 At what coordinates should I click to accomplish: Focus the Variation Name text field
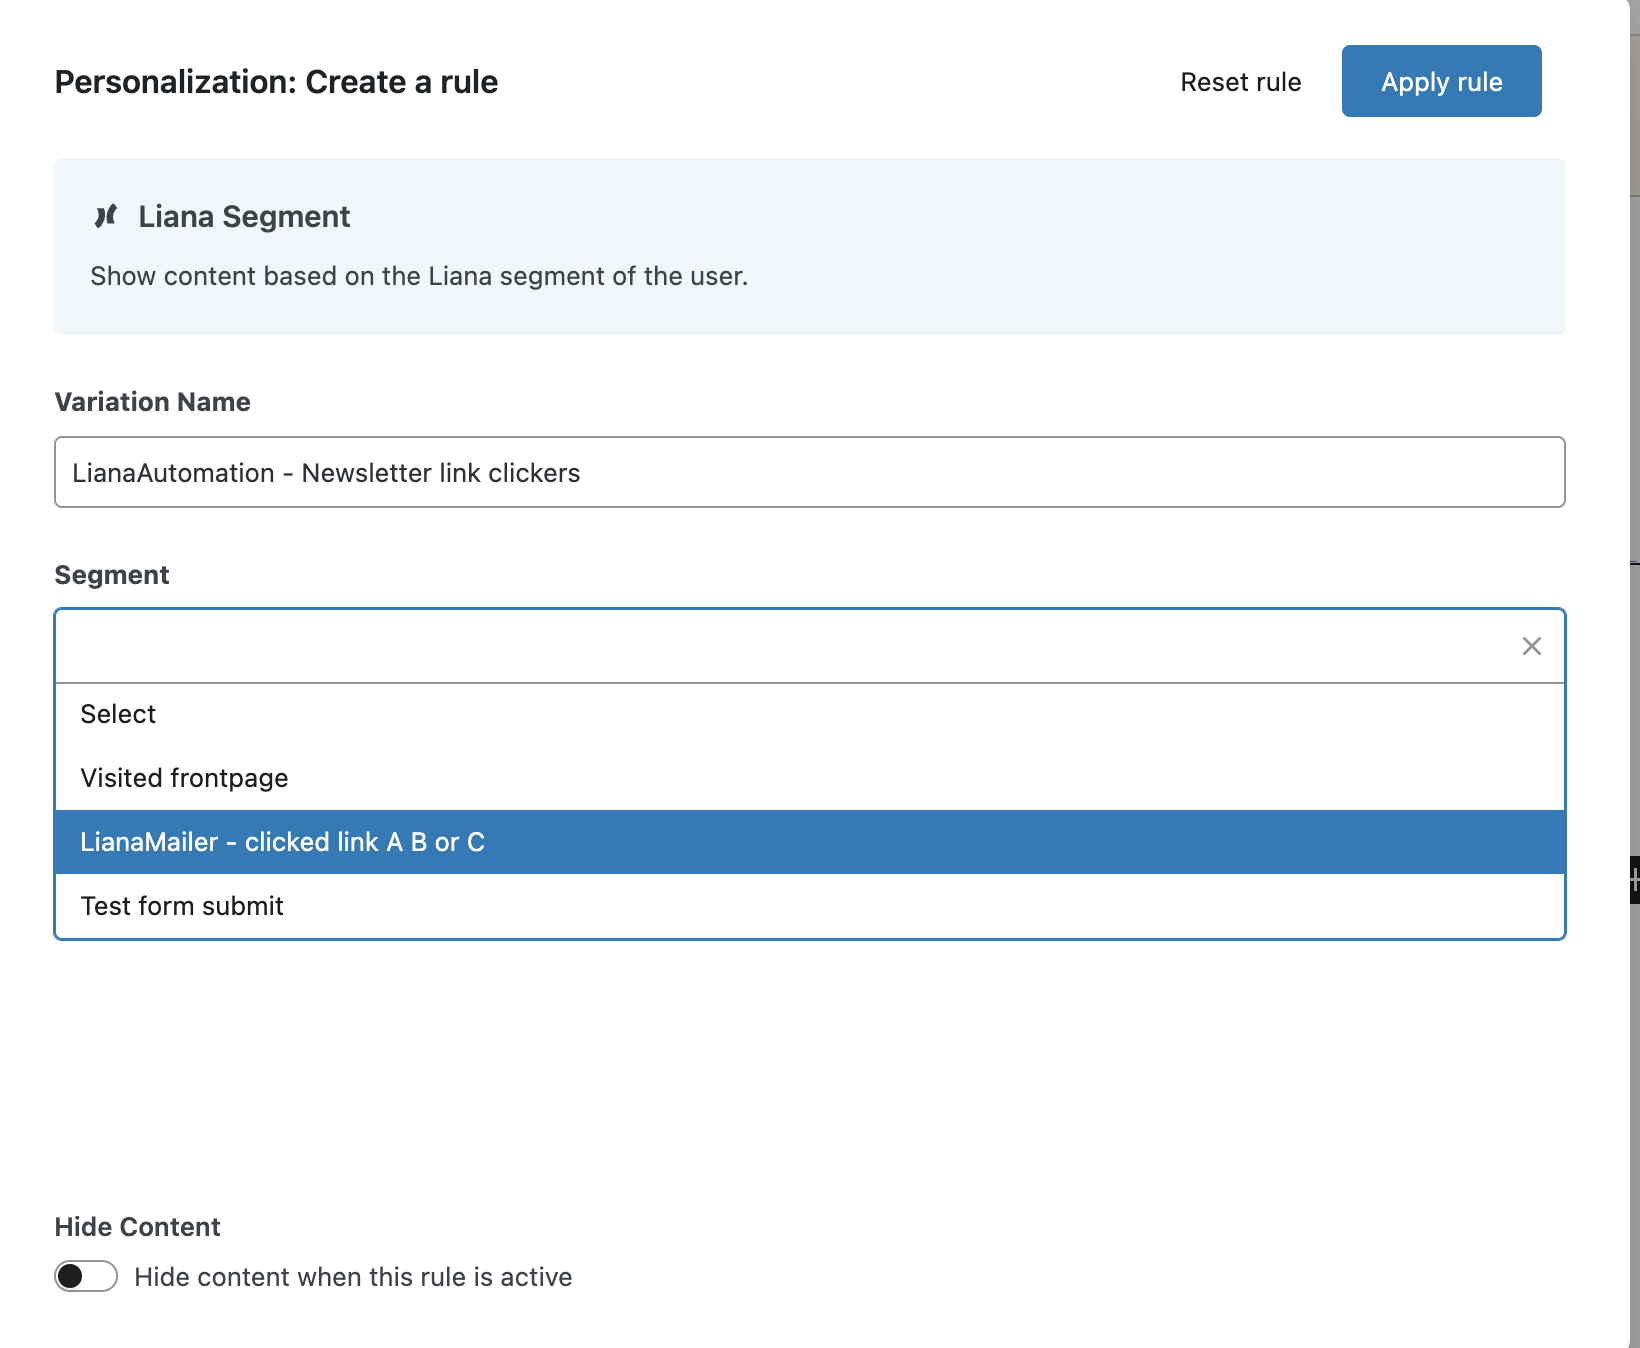click(809, 472)
